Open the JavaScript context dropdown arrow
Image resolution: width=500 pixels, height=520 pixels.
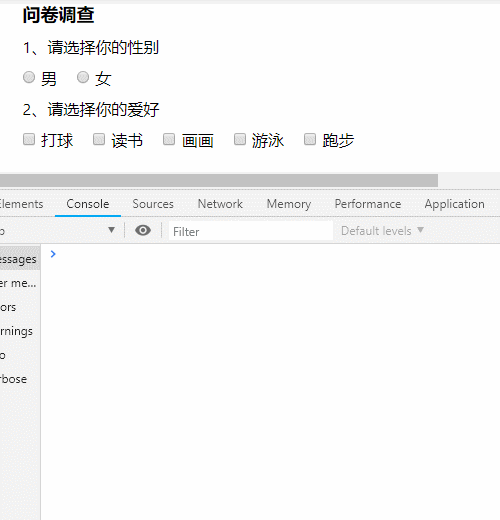(112, 230)
